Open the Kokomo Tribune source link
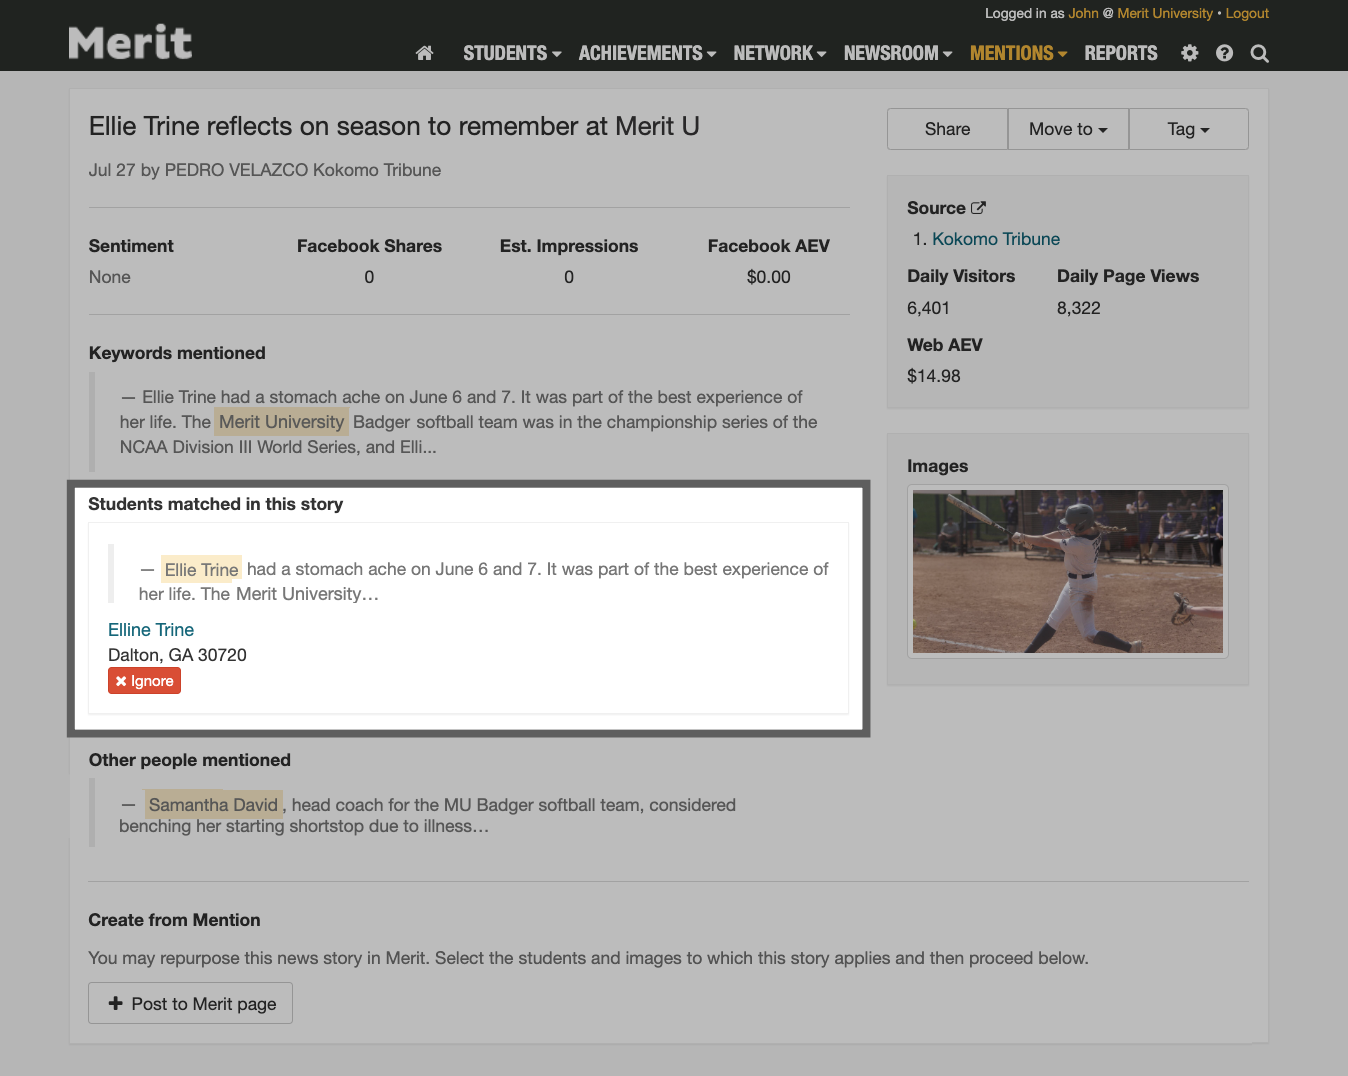The image size is (1348, 1076). [x=995, y=239]
